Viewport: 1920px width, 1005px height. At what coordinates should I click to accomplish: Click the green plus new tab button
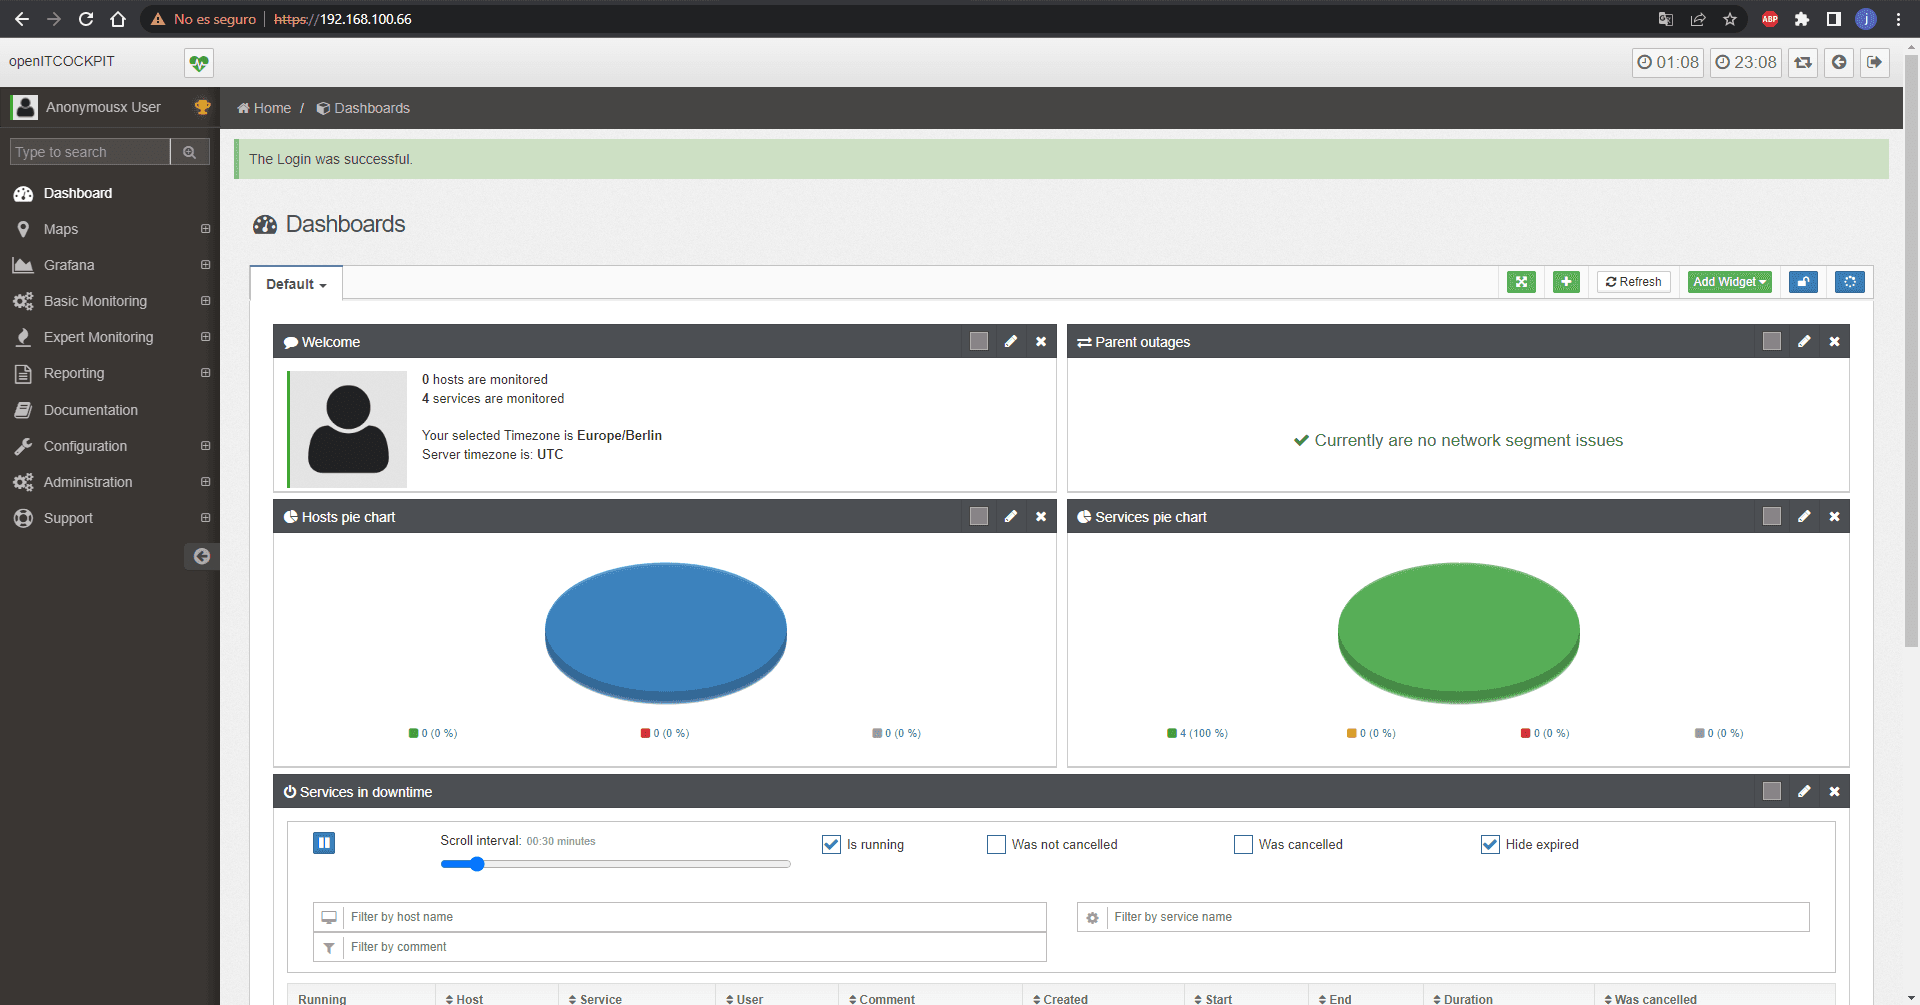click(1566, 282)
